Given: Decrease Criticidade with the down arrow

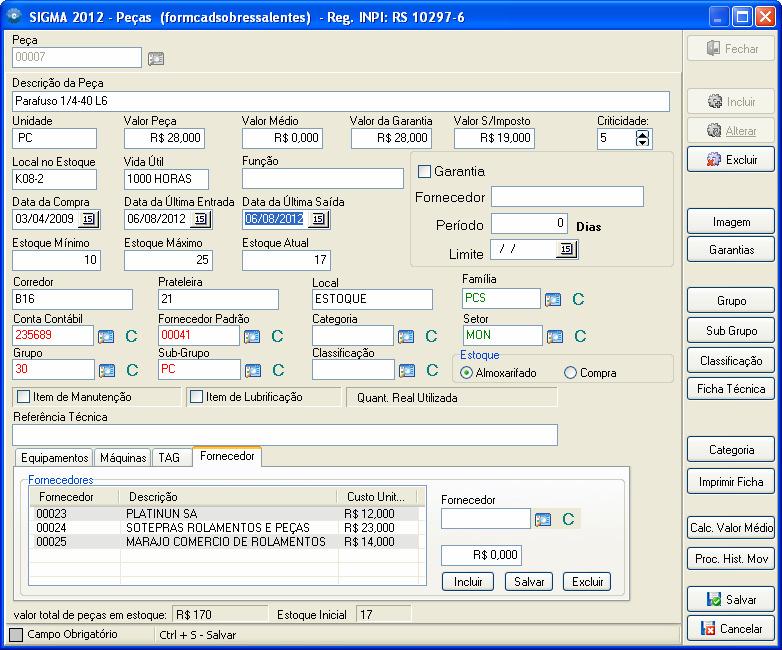Looking at the screenshot, I should [x=643, y=143].
